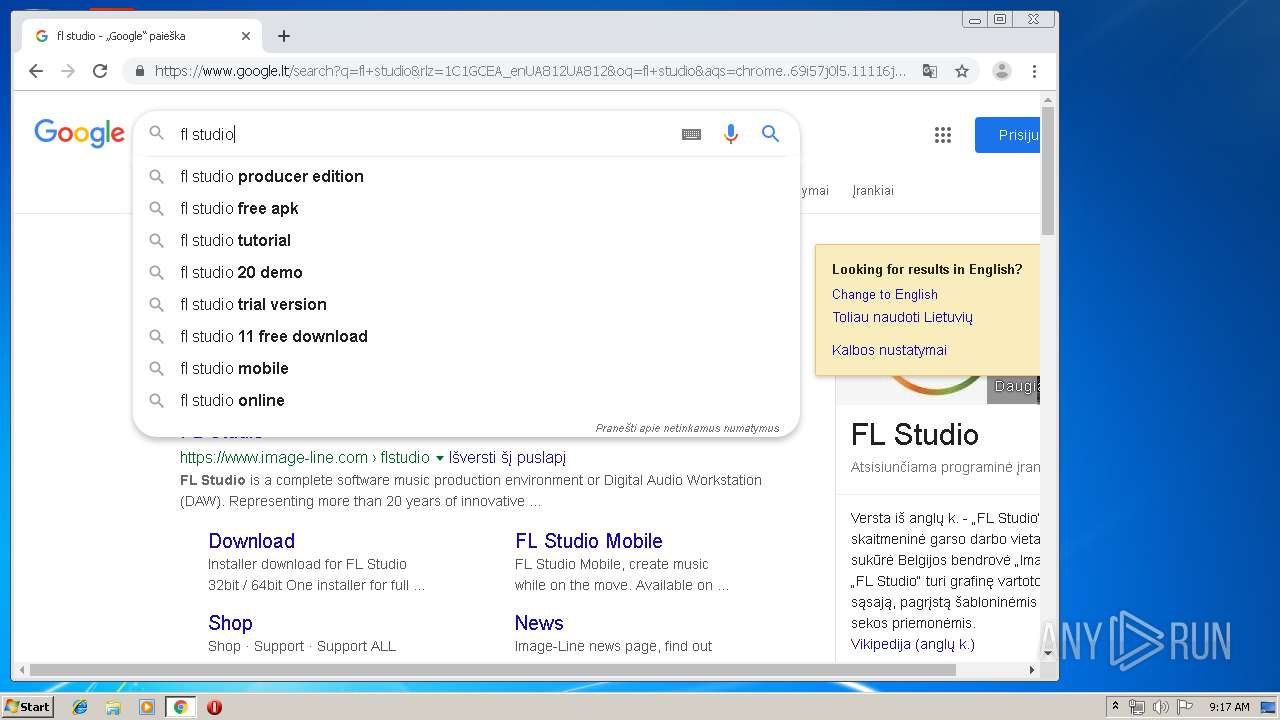Open the red Opera icon in taskbar
This screenshot has height=720, width=1280.
pos(214,707)
